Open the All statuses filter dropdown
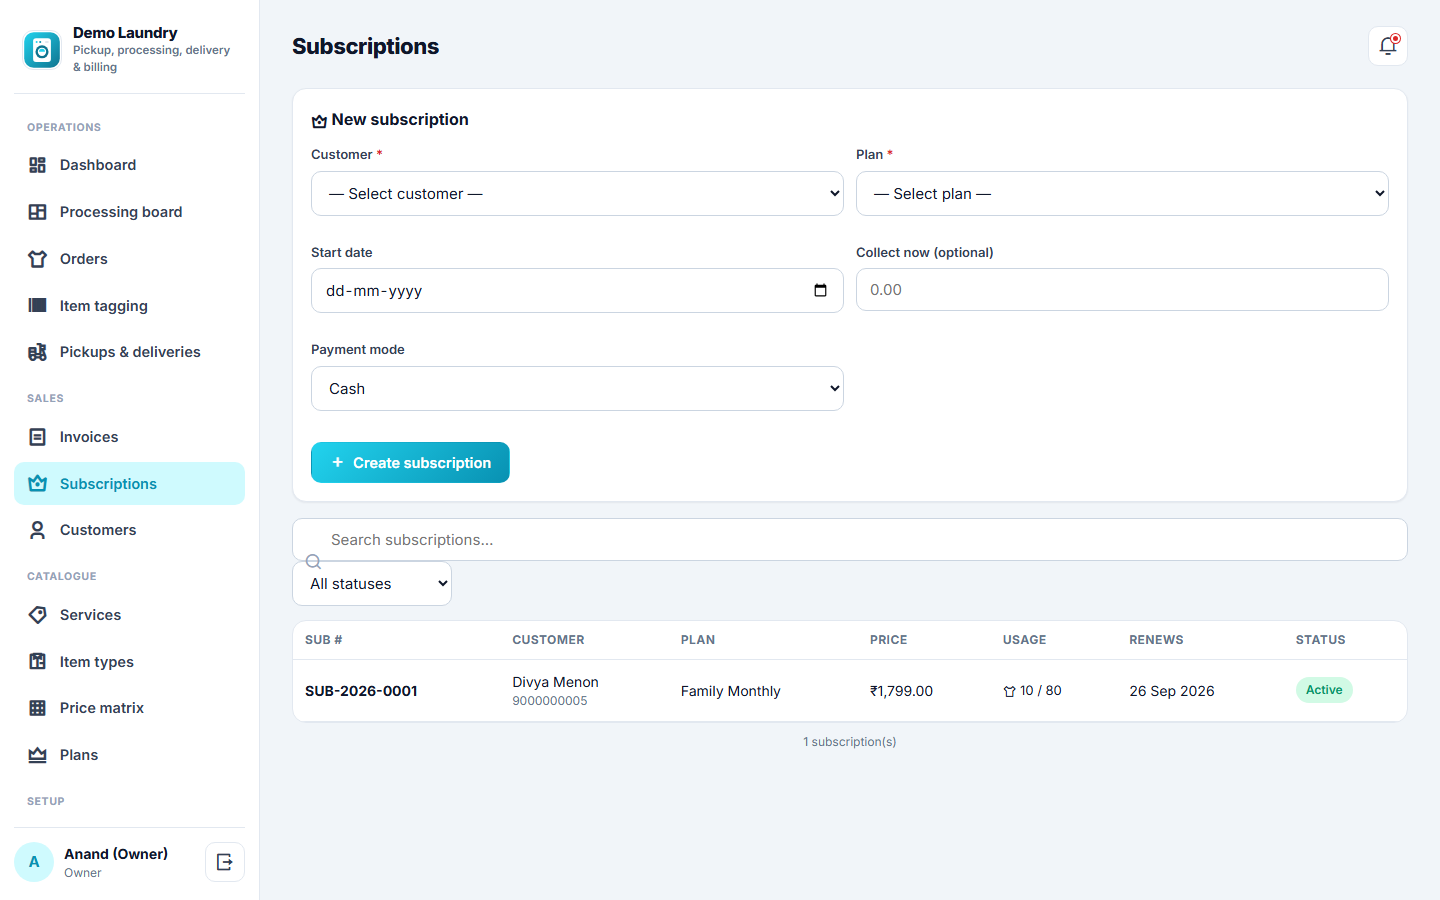 (372, 584)
